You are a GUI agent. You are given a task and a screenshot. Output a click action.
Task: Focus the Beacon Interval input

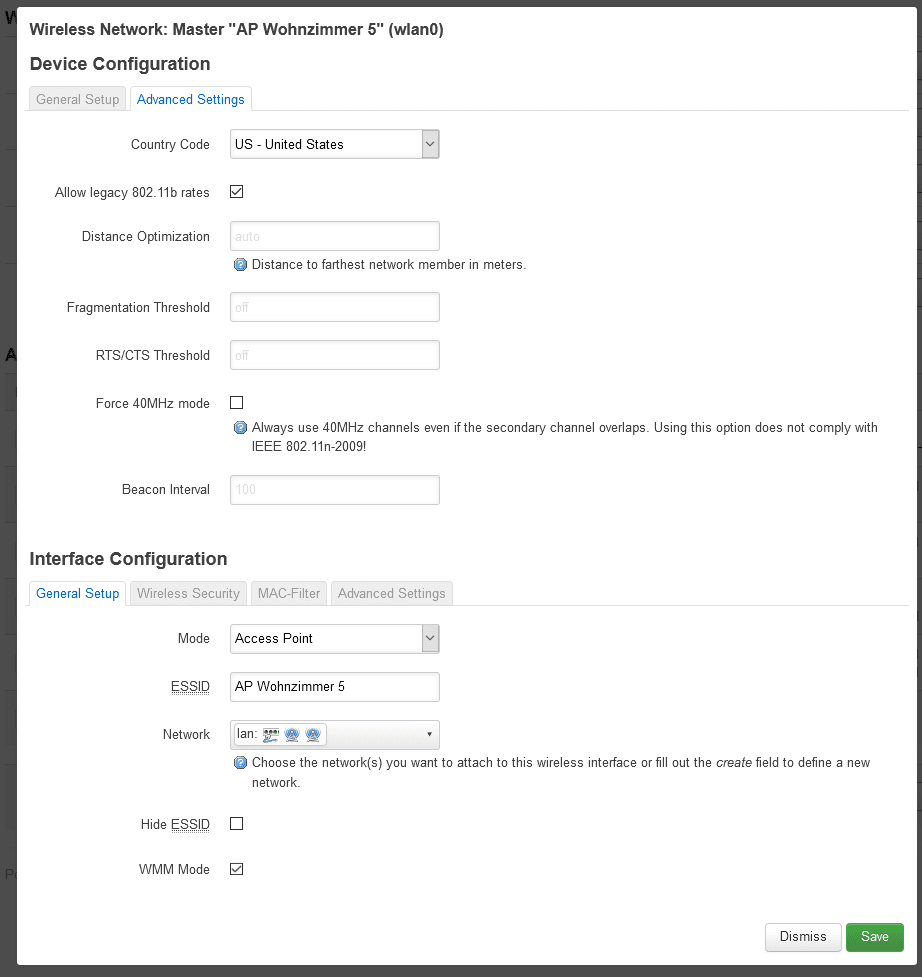click(x=334, y=490)
